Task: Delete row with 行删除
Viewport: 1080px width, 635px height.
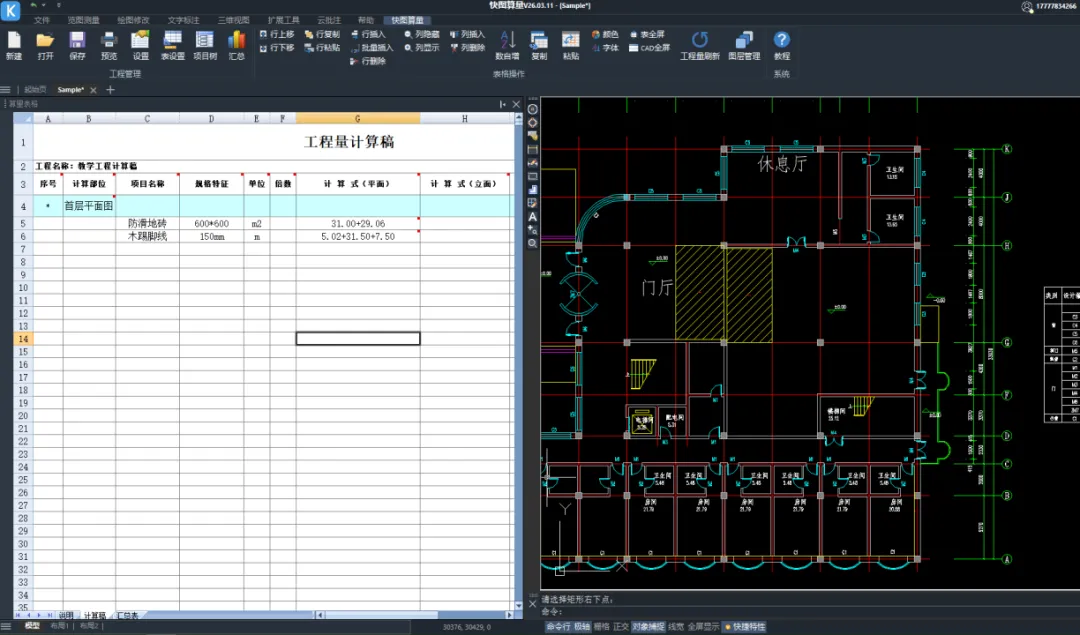Action: [368, 61]
